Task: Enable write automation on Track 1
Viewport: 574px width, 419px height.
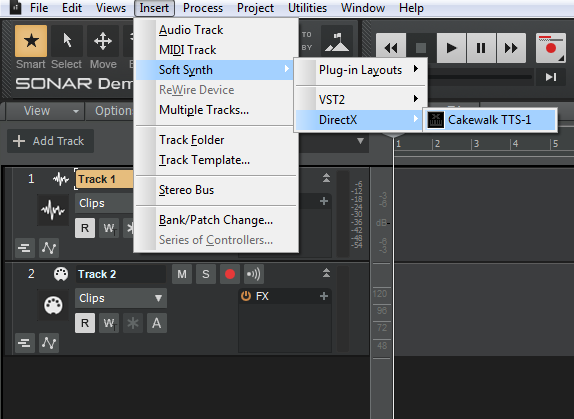Action: 109,228
